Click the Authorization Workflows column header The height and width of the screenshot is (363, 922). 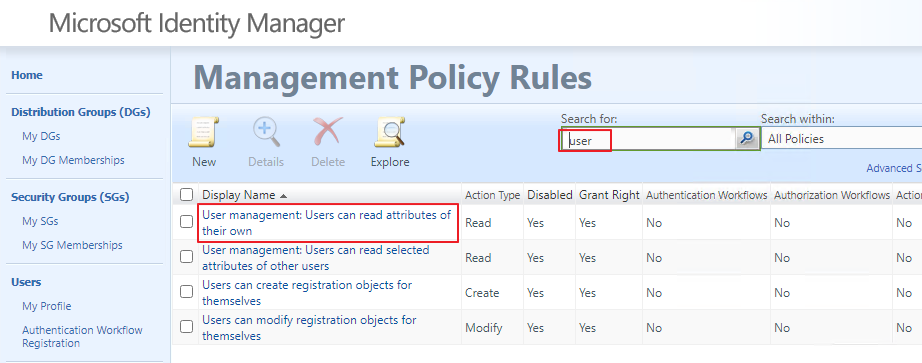[831, 195]
